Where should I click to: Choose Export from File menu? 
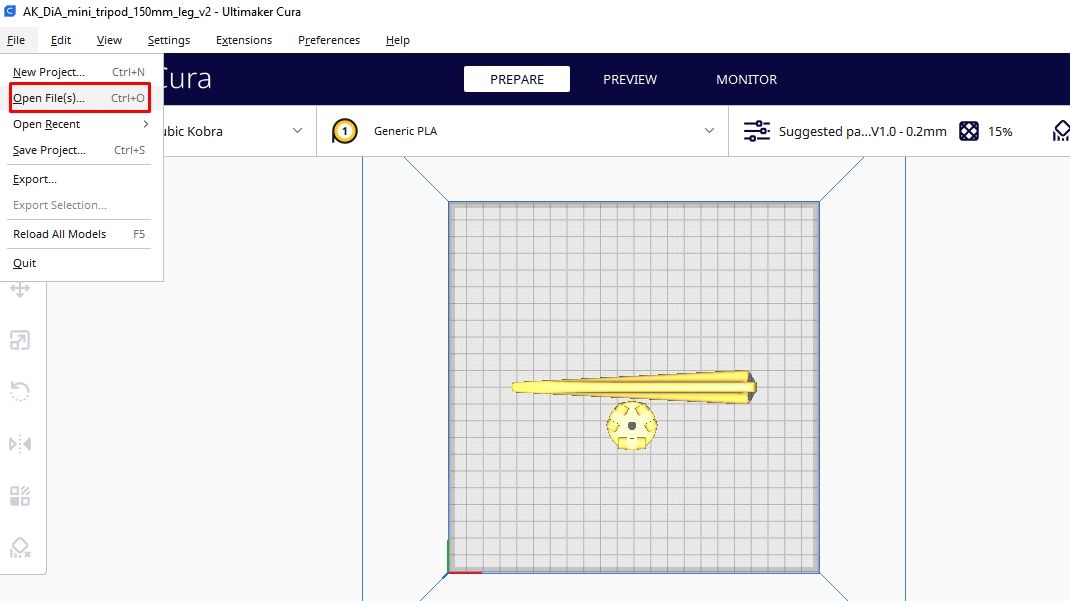[79, 179]
